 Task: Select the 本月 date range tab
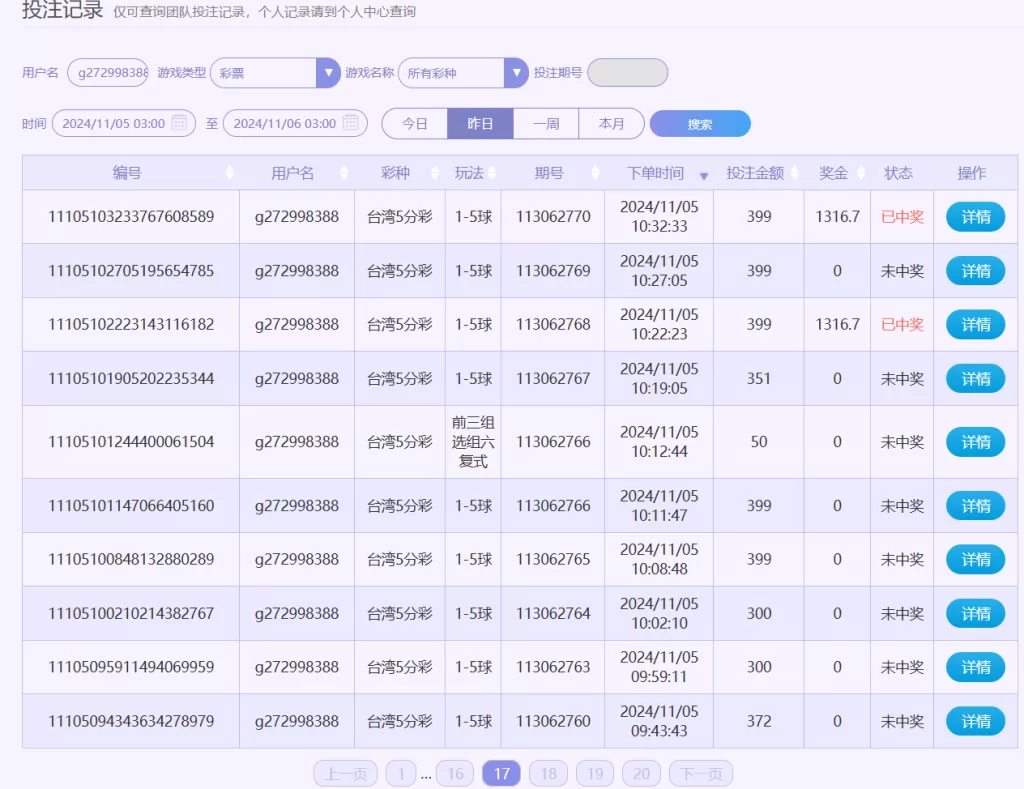[x=611, y=123]
